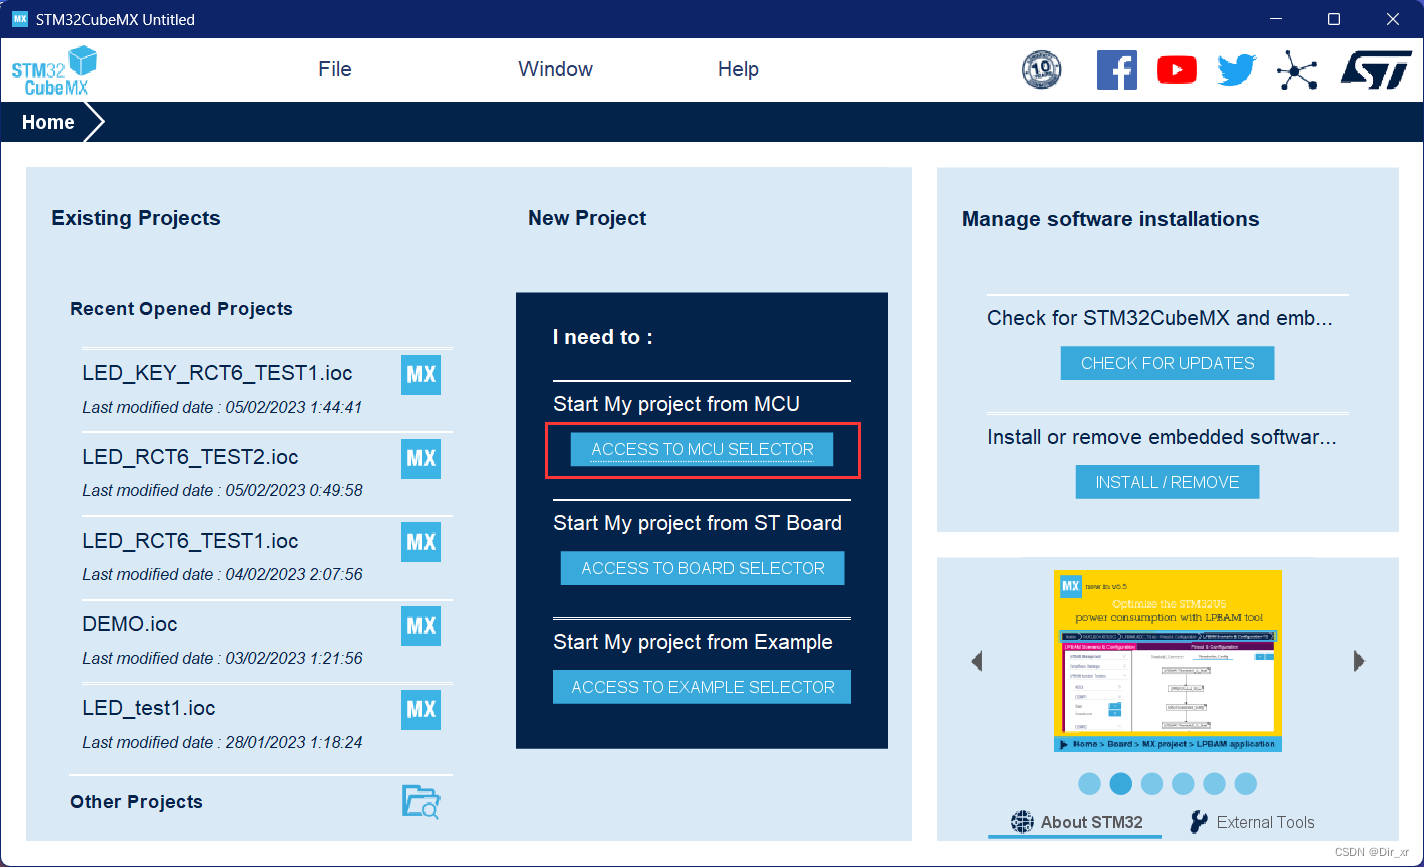This screenshot has width=1424, height=867.
Task: Show previous news slide with left arrow
Action: 977,661
